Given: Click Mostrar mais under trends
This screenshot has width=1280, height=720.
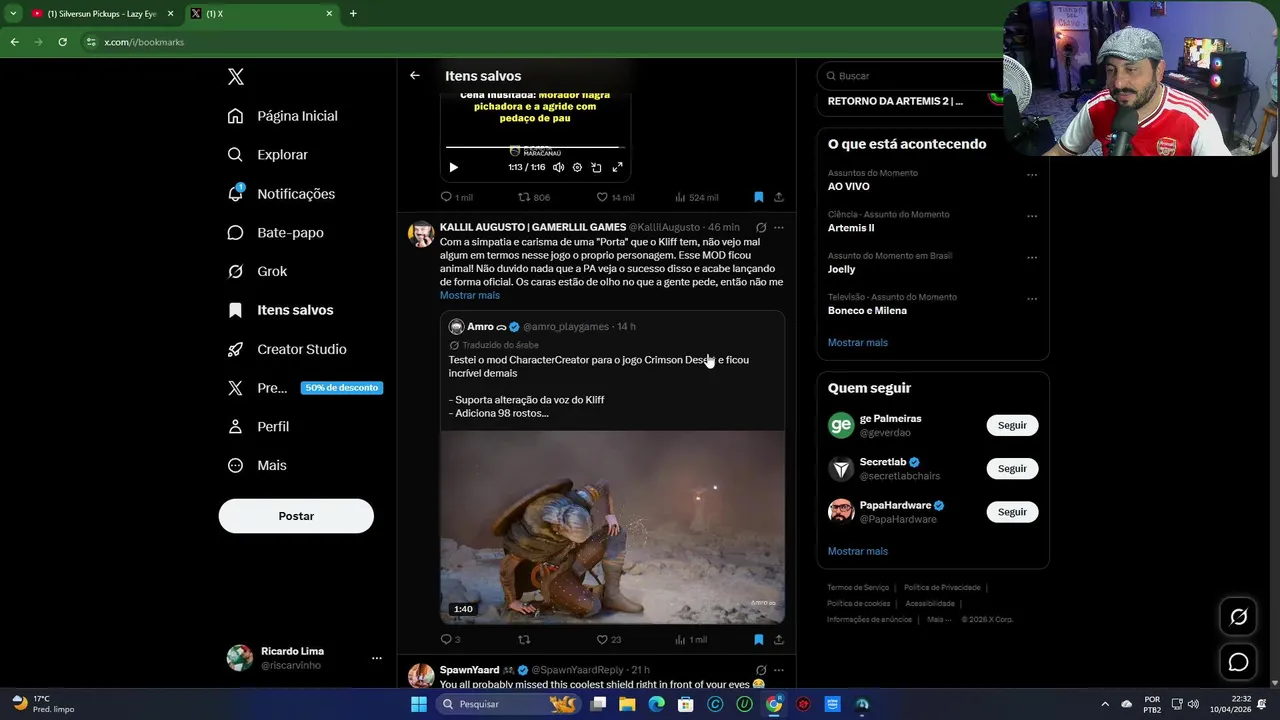Looking at the screenshot, I should pyautogui.click(x=858, y=343).
